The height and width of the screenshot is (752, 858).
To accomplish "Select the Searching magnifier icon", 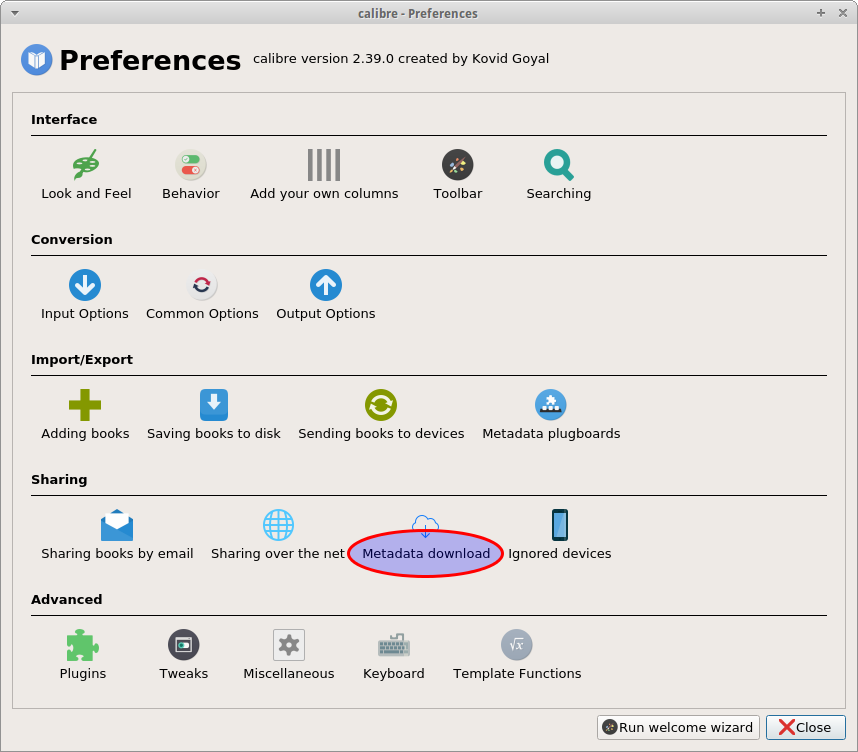I will [559, 165].
